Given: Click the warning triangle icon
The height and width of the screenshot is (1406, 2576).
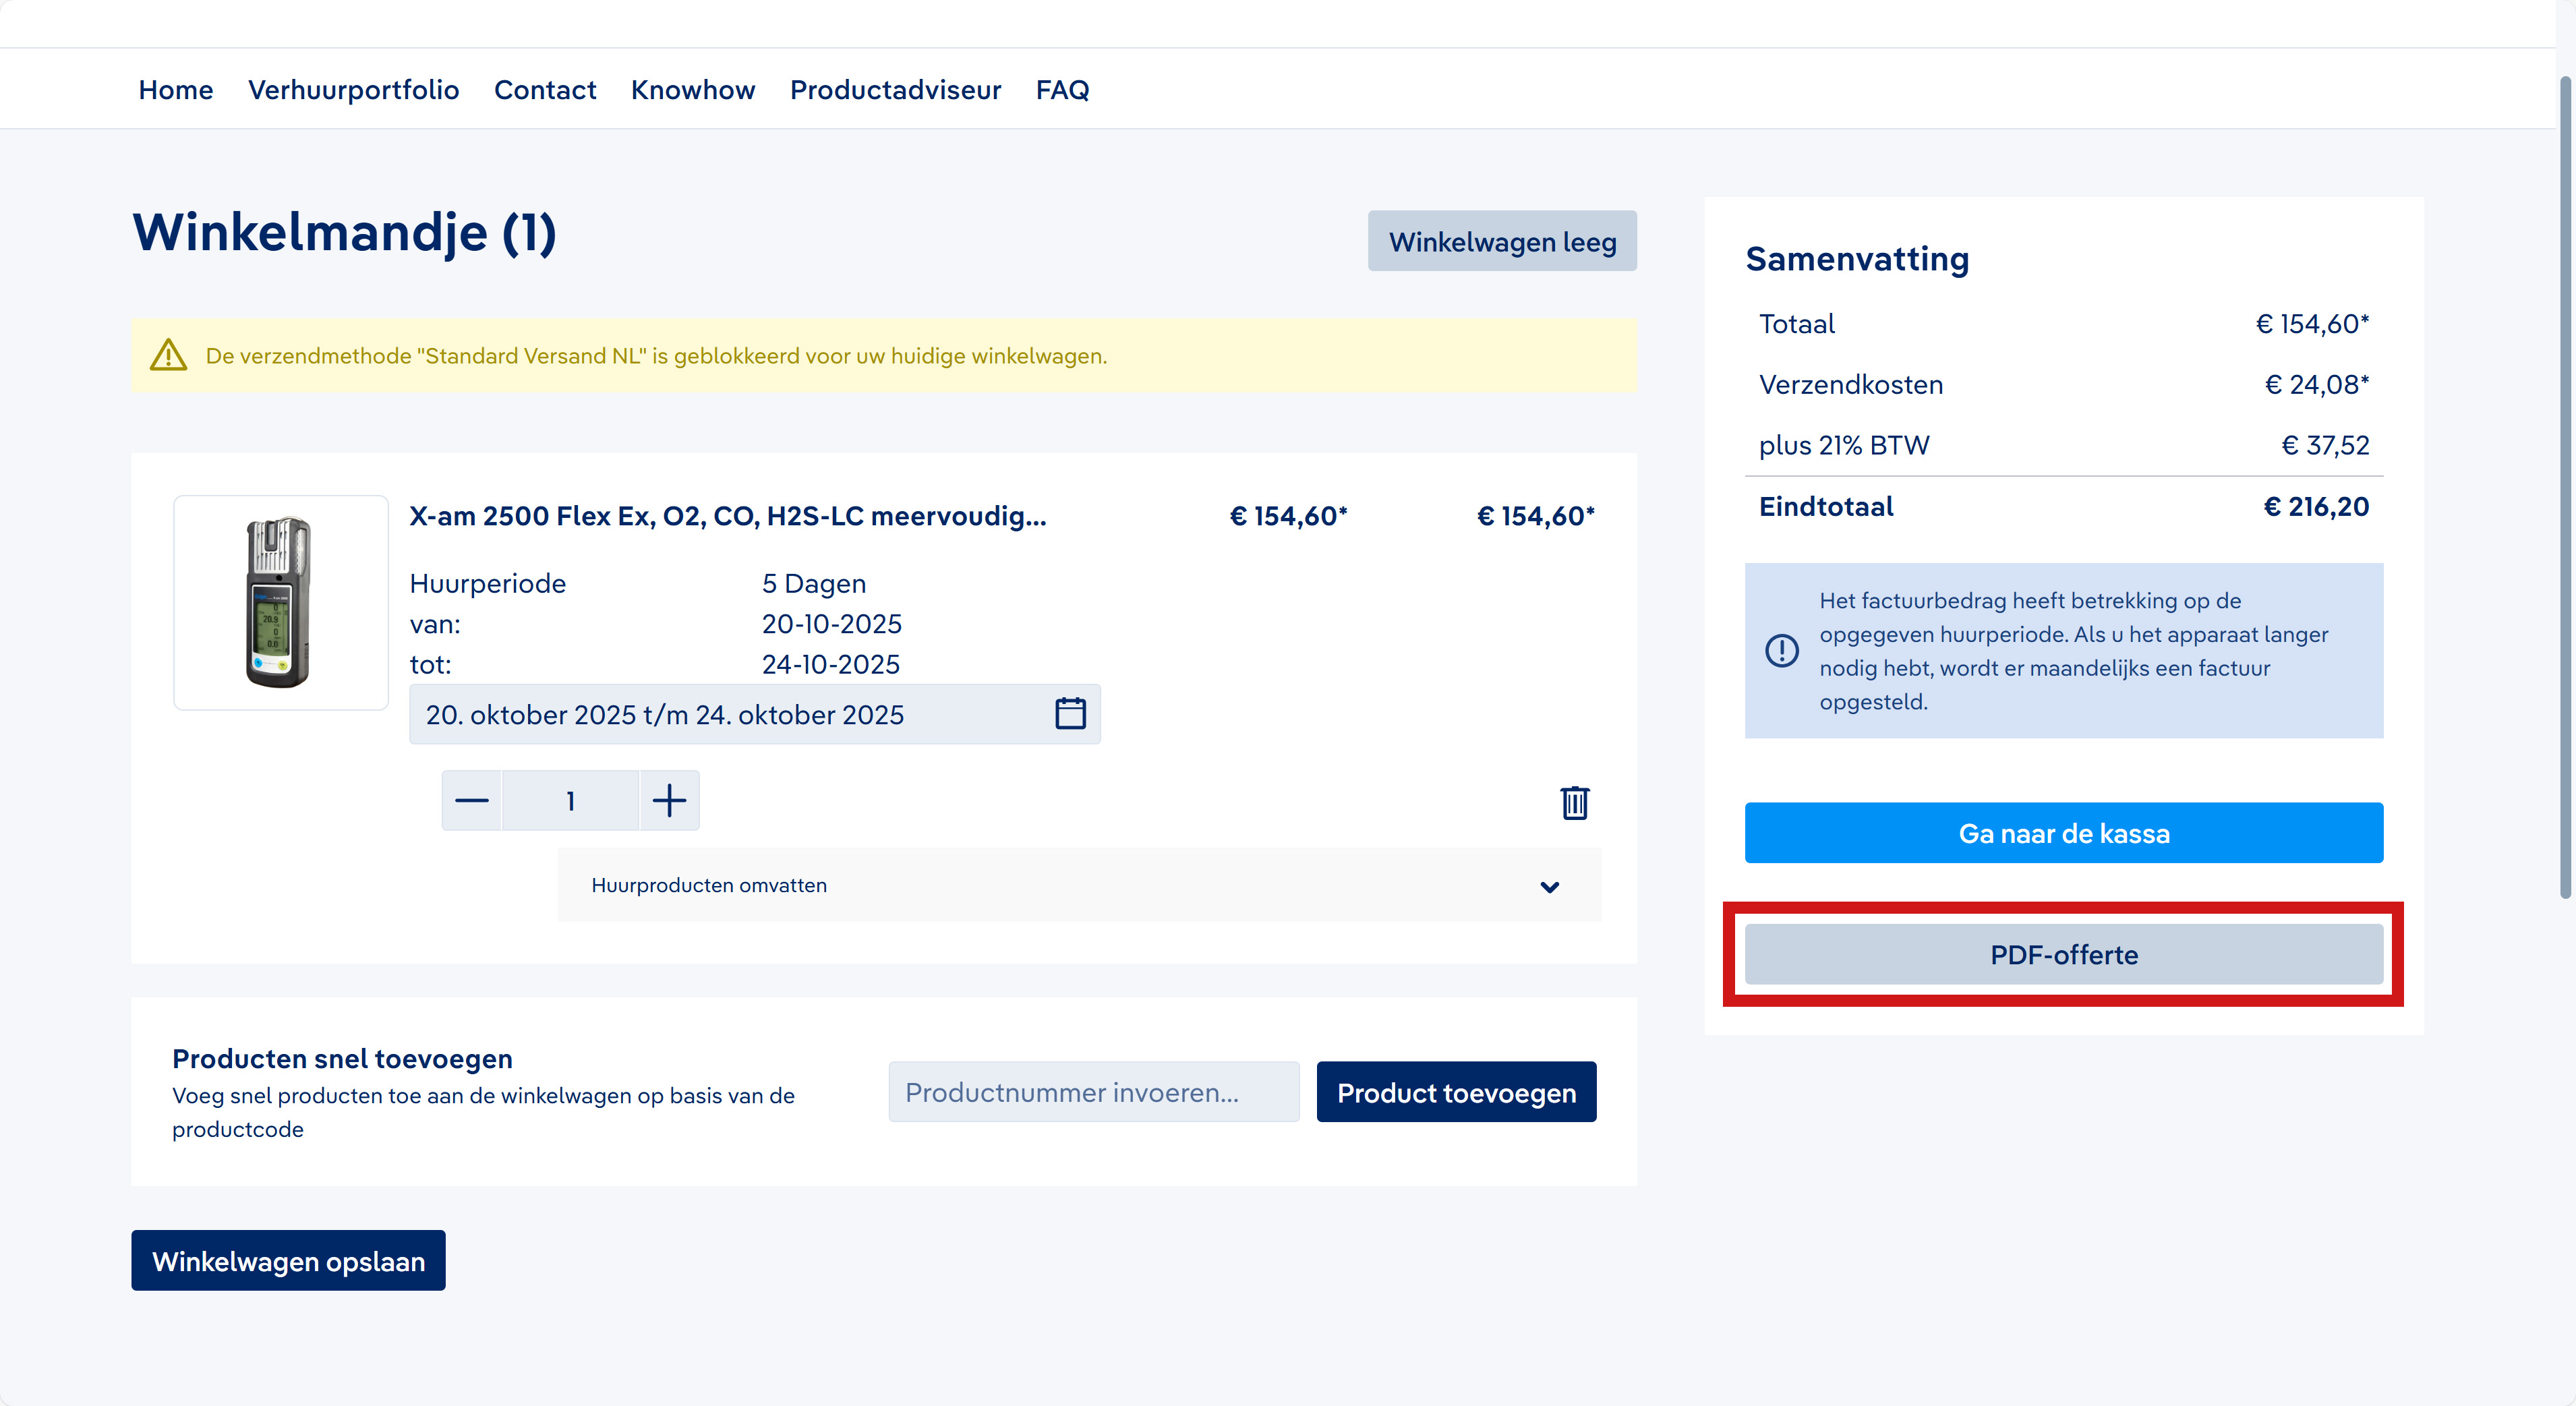Looking at the screenshot, I should tap(168, 355).
